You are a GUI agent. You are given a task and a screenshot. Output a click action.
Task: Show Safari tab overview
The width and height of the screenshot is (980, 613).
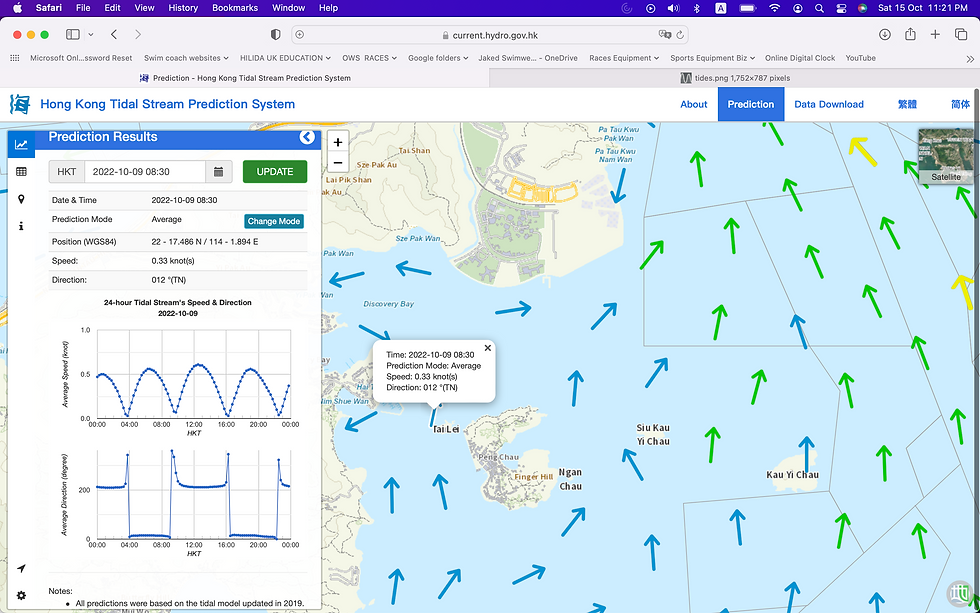click(x=961, y=34)
